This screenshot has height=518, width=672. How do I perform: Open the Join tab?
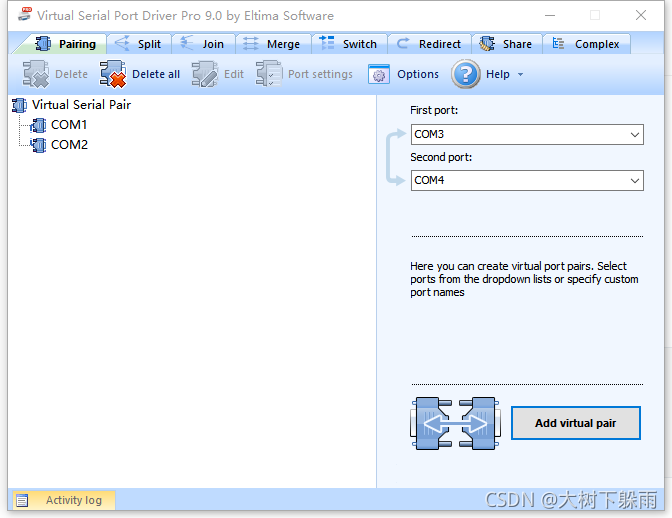coord(203,44)
